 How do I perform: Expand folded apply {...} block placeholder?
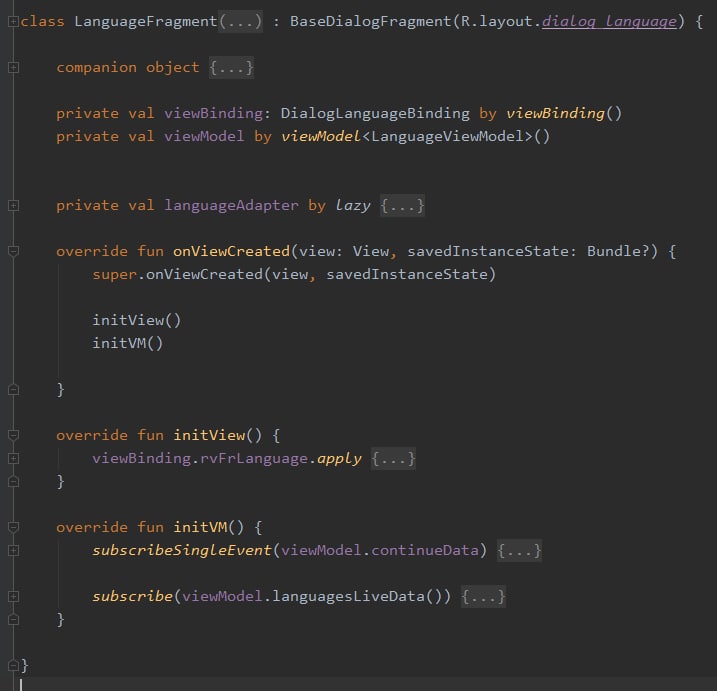(x=393, y=459)
